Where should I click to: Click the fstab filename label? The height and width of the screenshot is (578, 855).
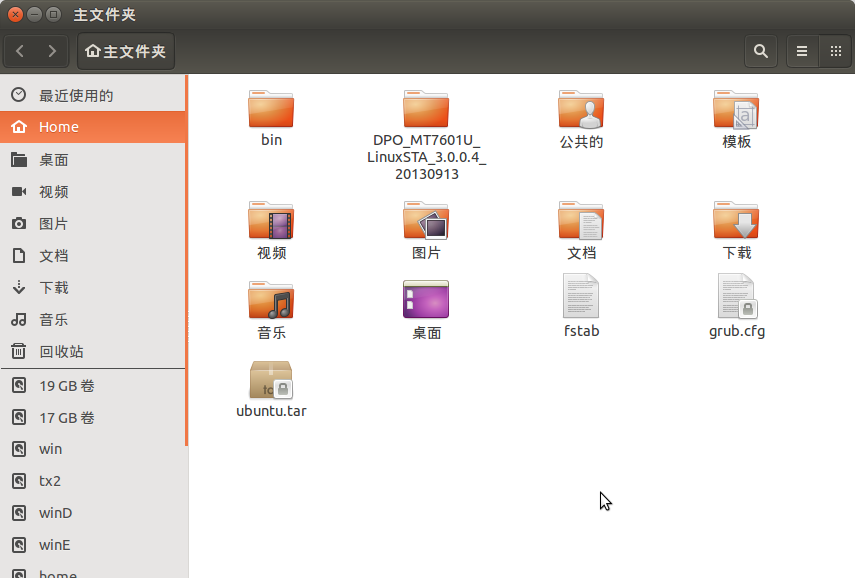[x=581, y=331]
